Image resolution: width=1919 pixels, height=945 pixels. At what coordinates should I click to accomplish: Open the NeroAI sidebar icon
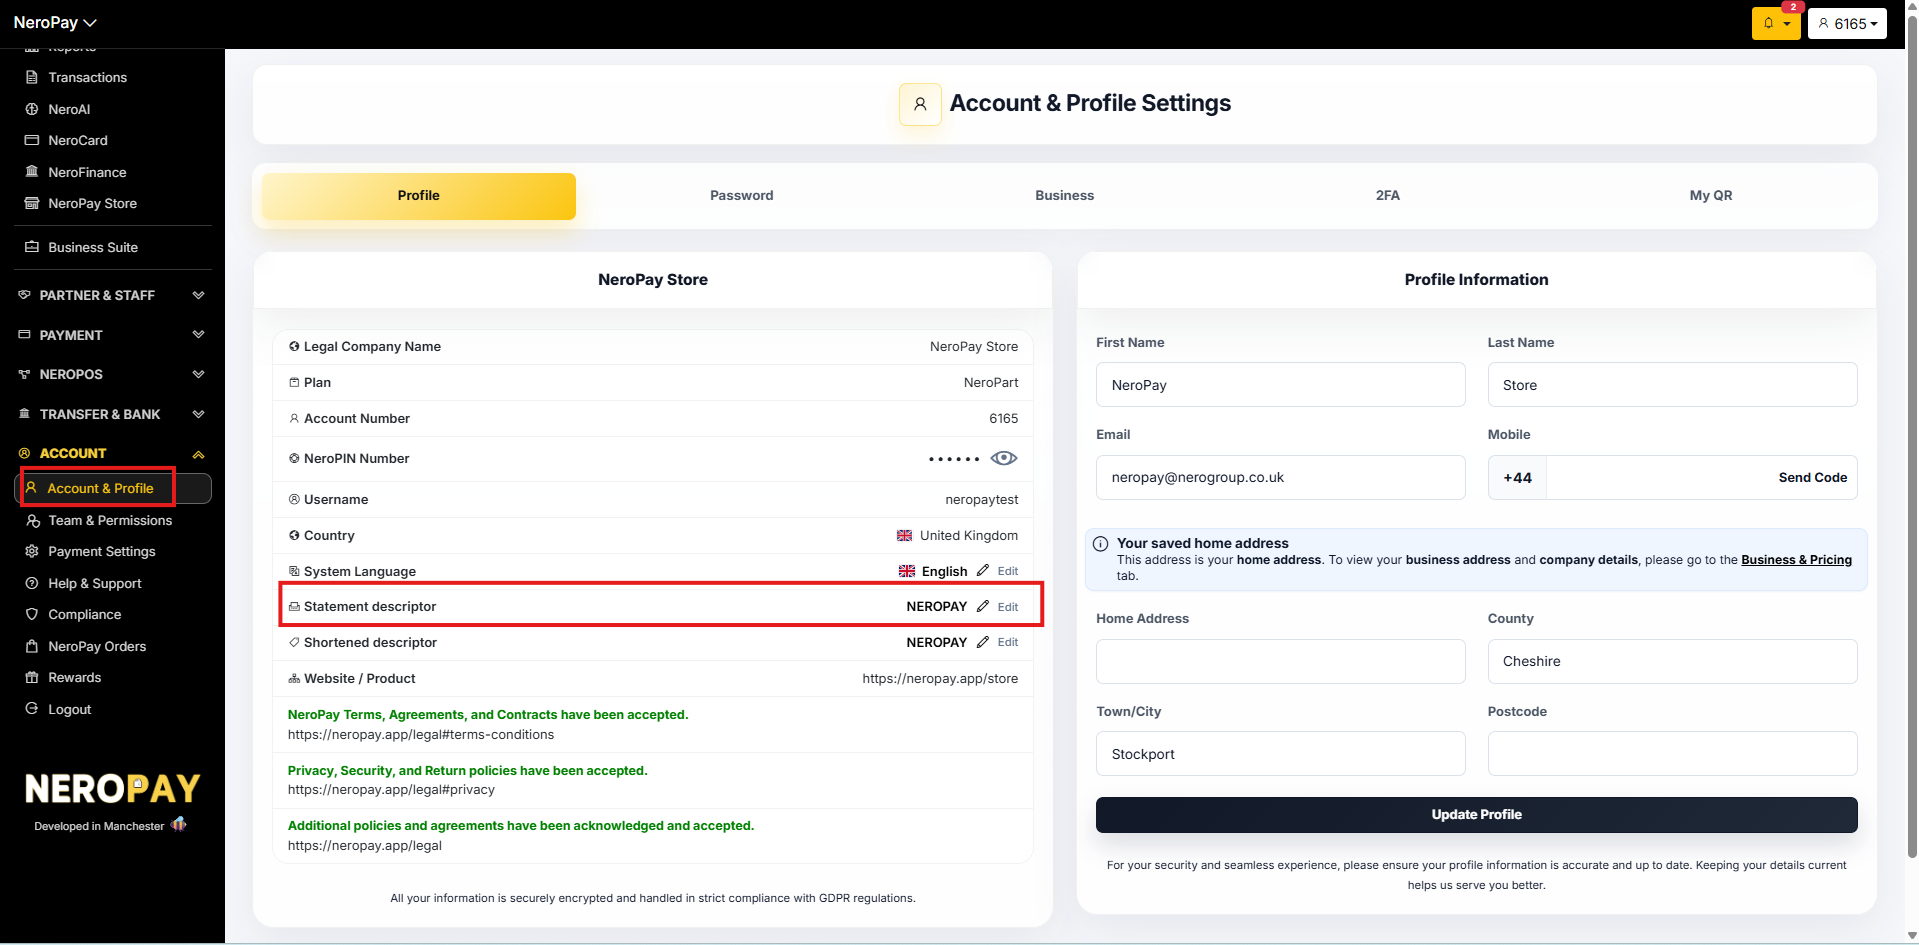coord(31,109)
